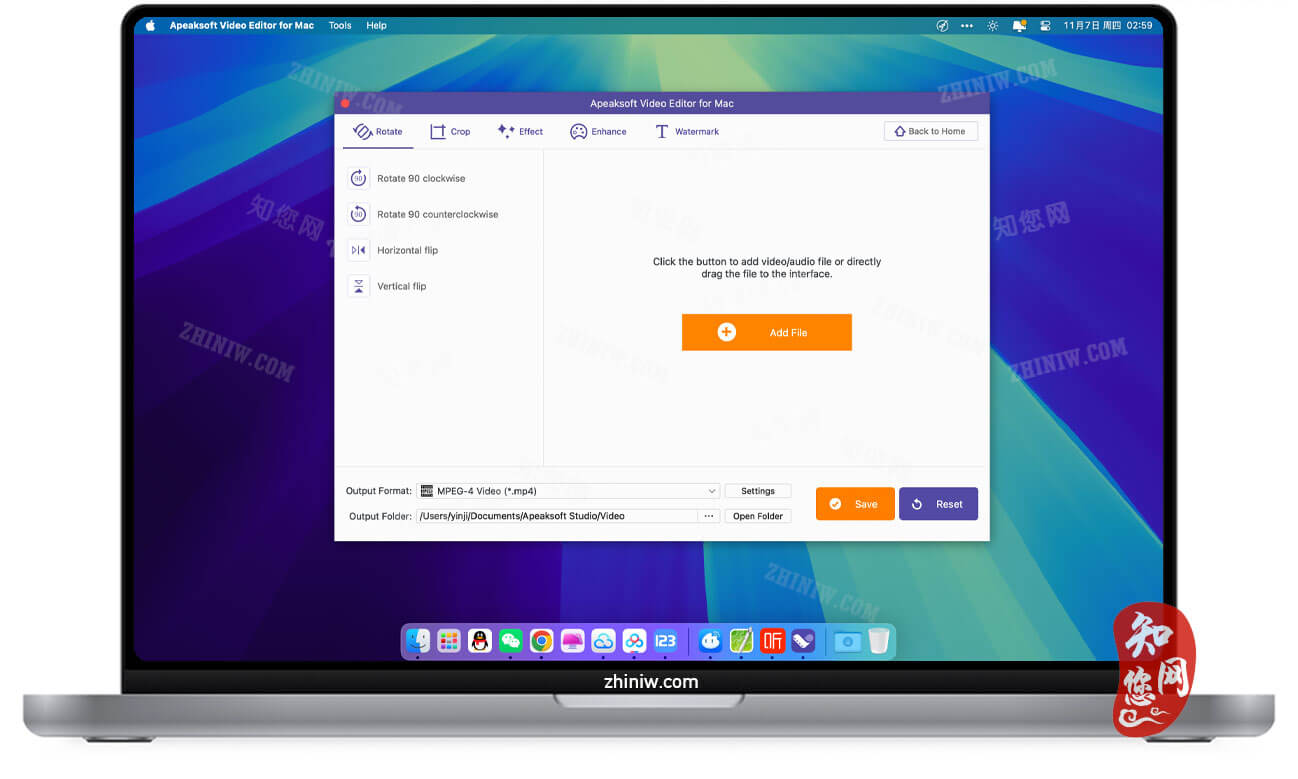Switch to the Crop tab

pos(450,131)
